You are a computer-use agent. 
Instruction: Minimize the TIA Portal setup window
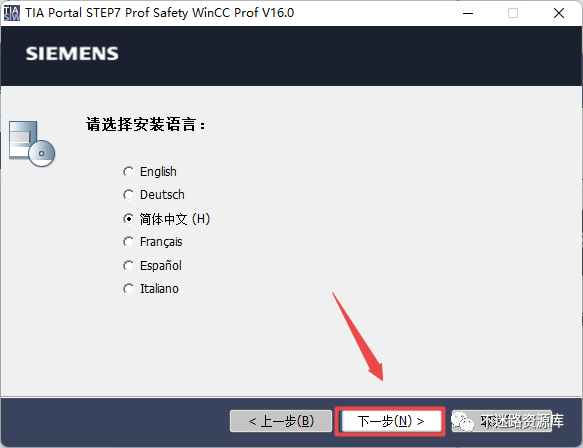coord(468,13)
